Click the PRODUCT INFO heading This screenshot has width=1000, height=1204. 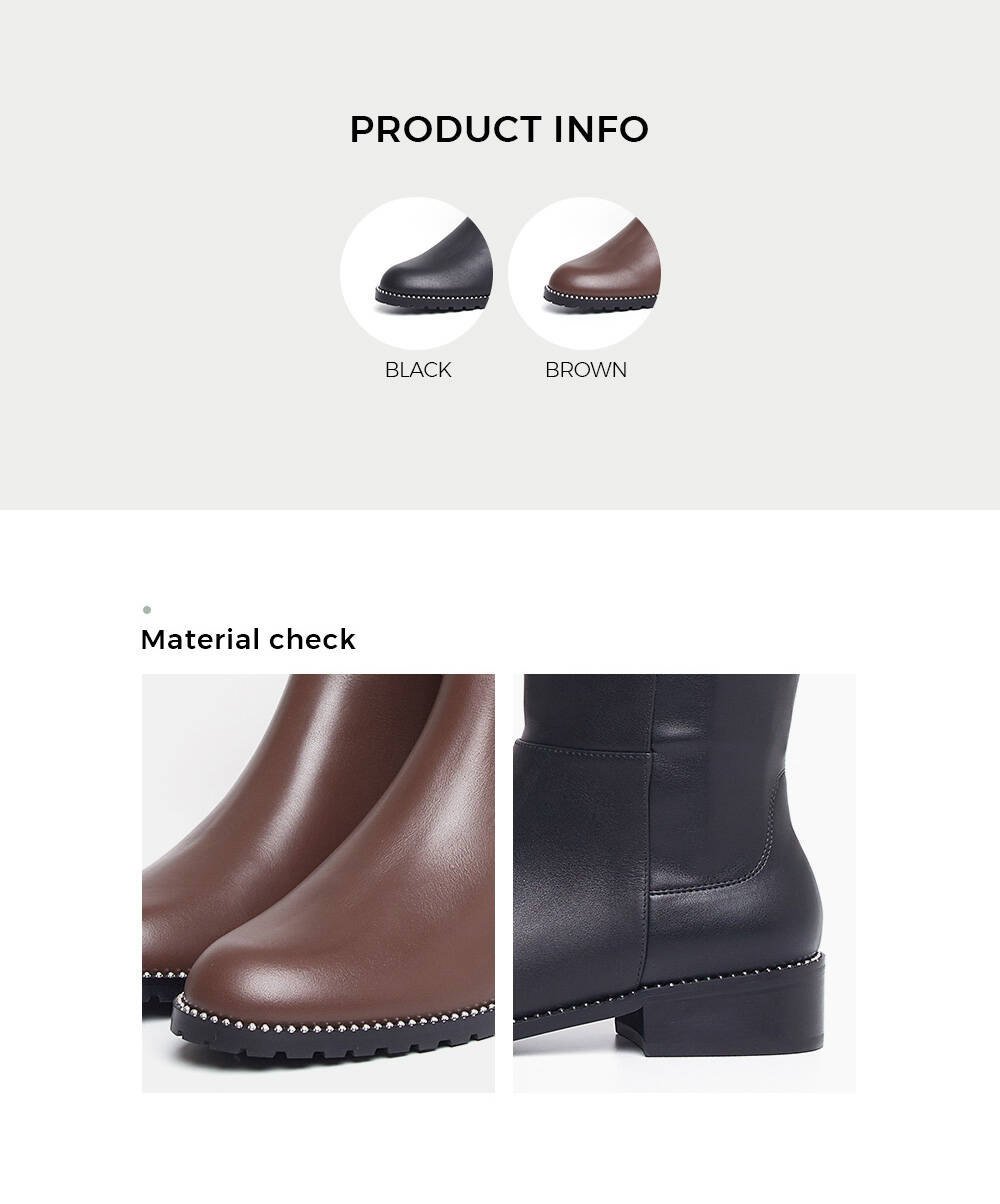coord(499,129)
